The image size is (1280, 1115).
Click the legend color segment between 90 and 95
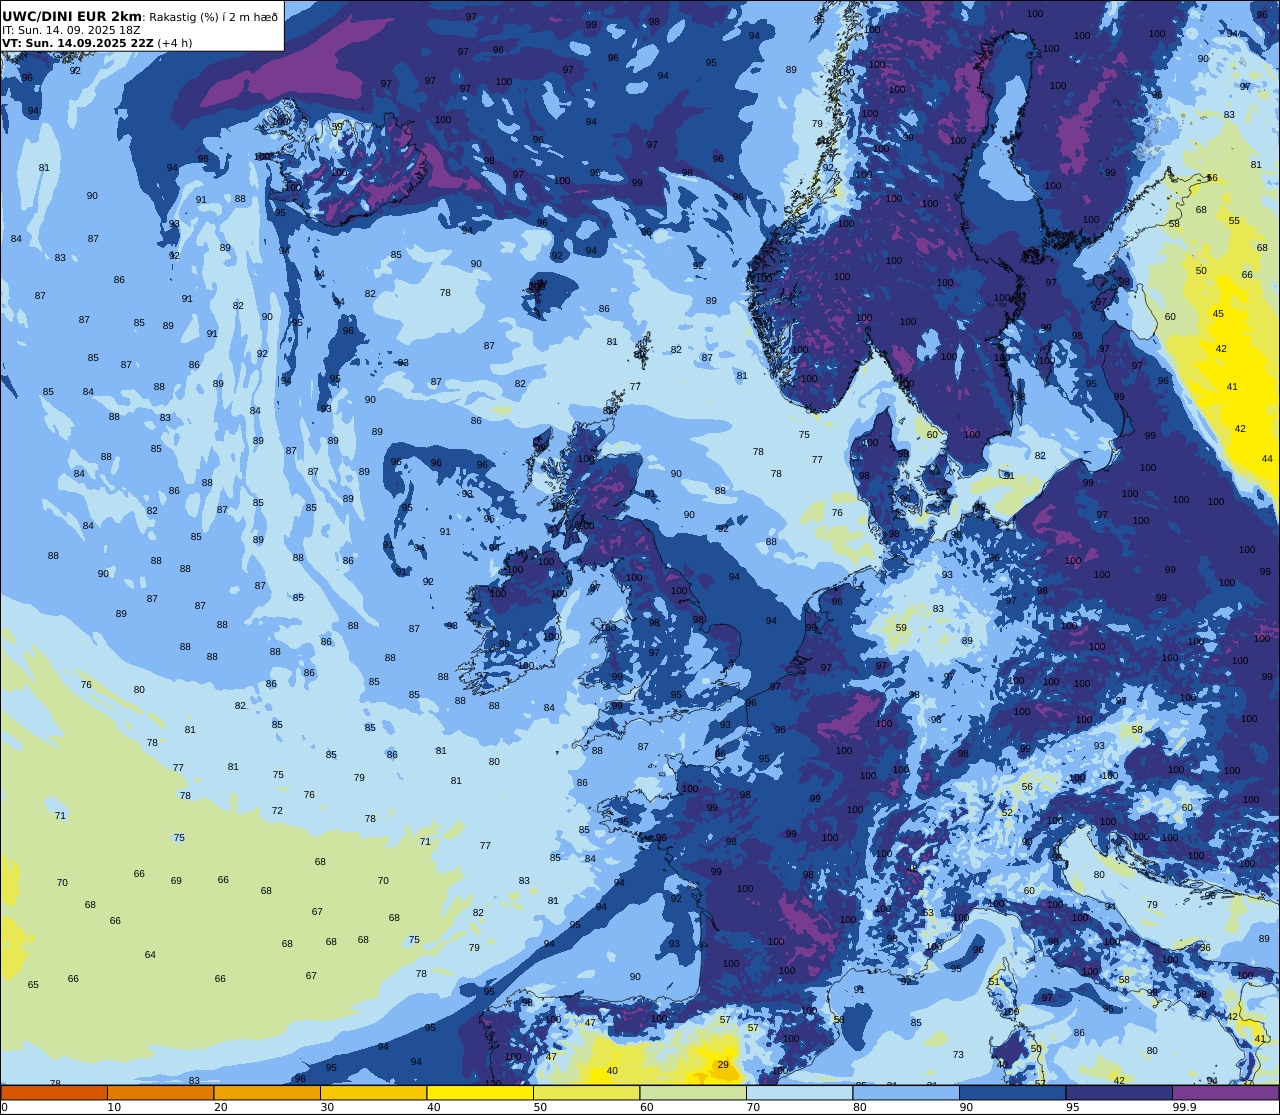[x=1012, y=1092]
